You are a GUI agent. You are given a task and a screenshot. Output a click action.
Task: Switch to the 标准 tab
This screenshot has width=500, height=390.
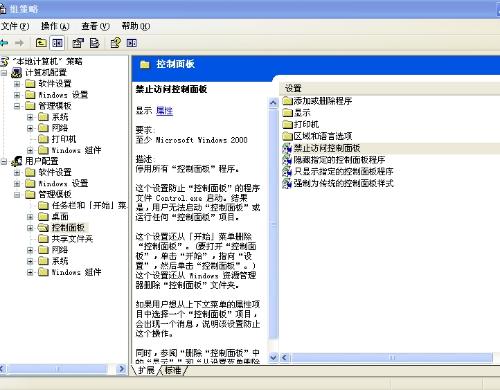point(173,370)
